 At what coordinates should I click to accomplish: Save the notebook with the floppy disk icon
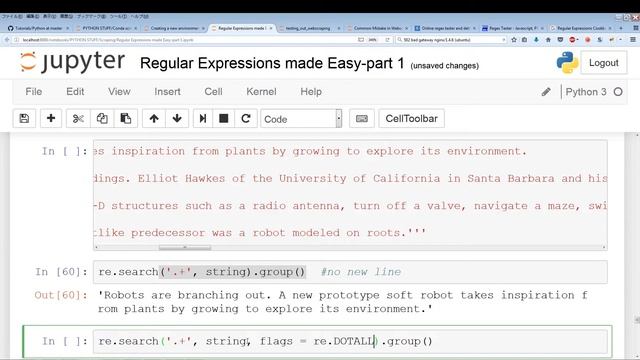pyautogui.click(x=24, y=119)
